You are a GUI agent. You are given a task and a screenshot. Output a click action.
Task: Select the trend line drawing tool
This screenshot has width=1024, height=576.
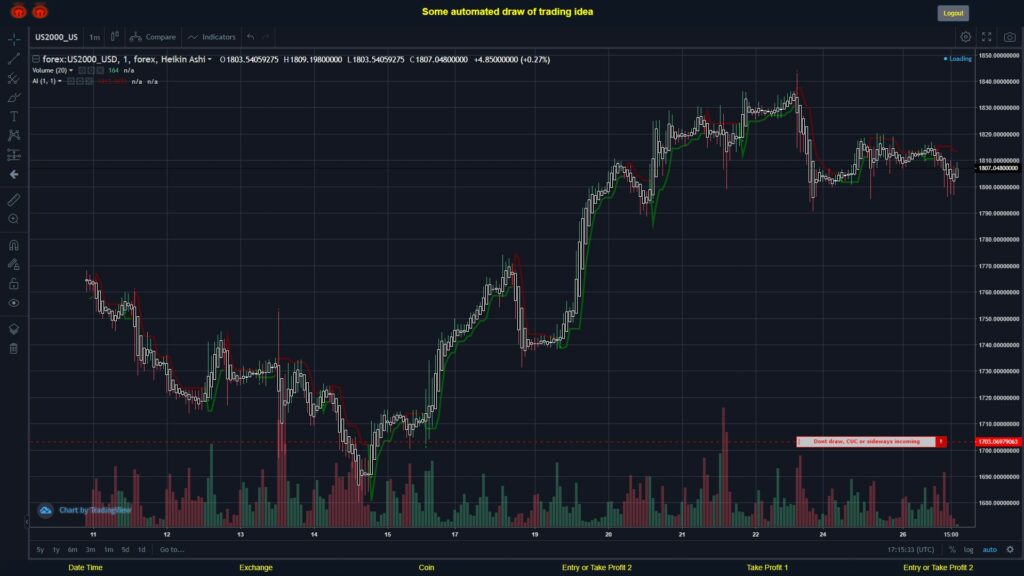tap(14, 59)
